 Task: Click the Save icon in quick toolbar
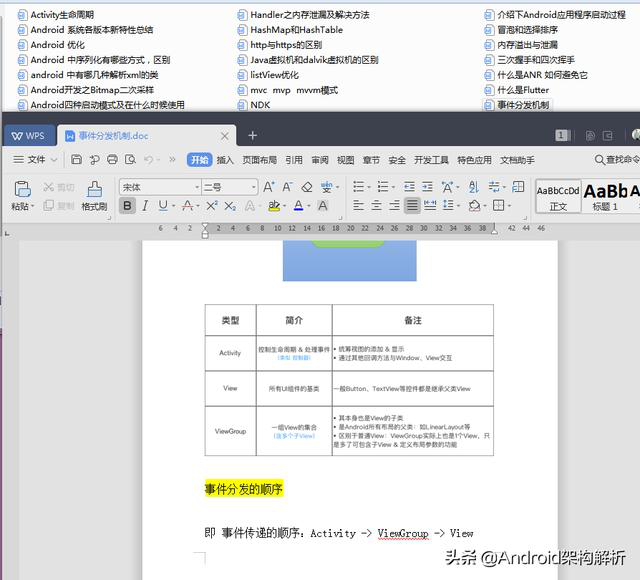pos(76,160)
